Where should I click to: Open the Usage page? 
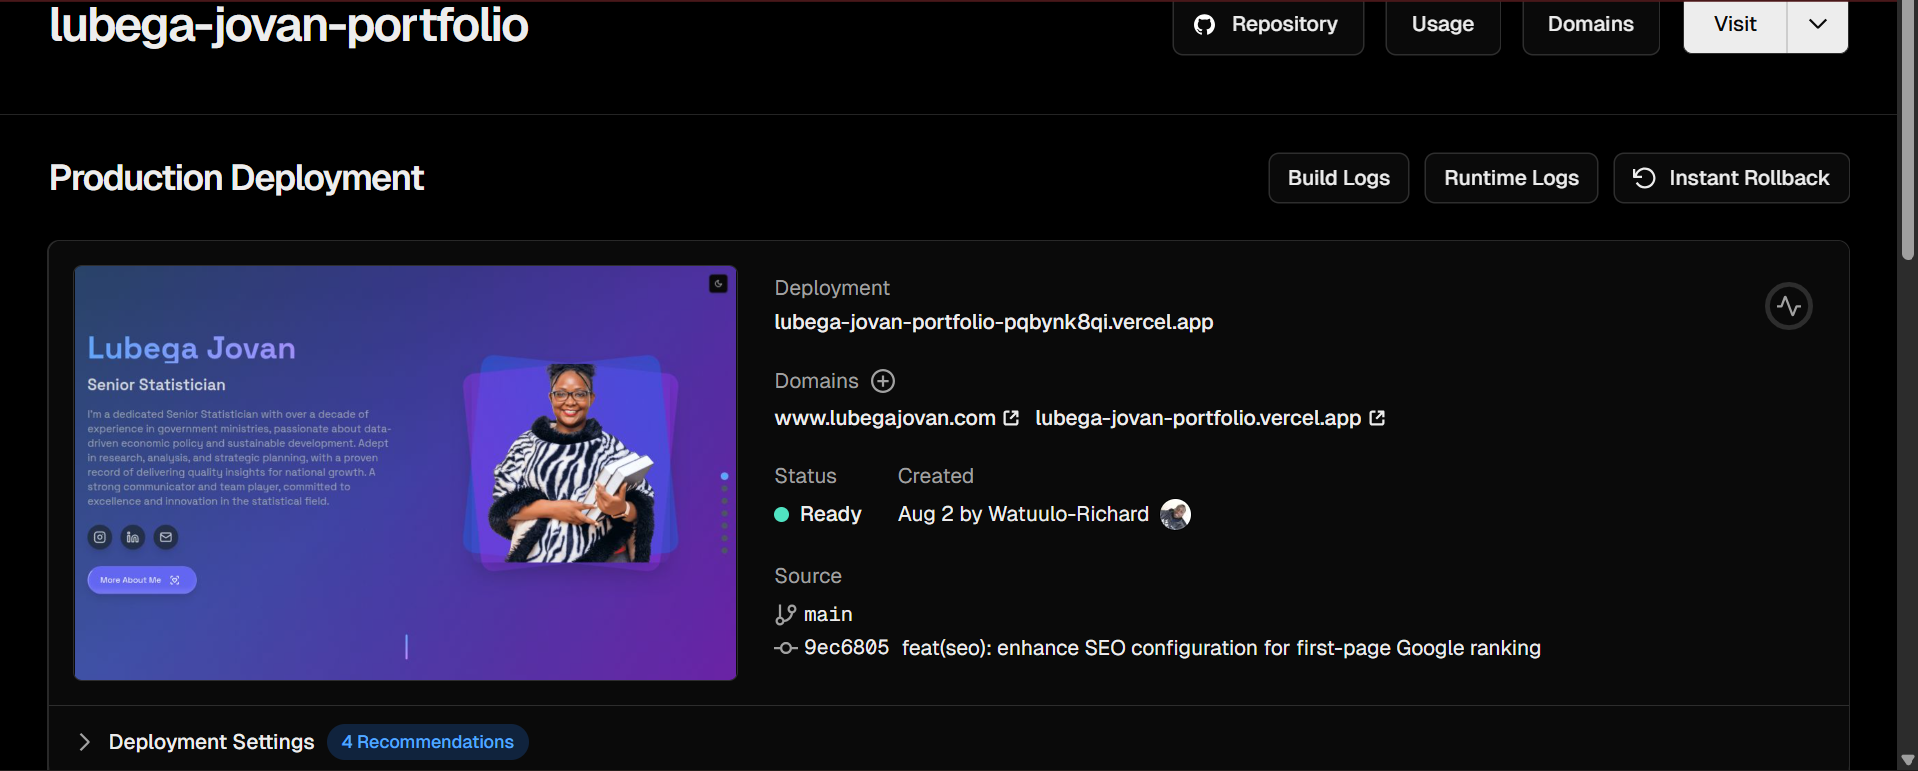pos(1442,24)
